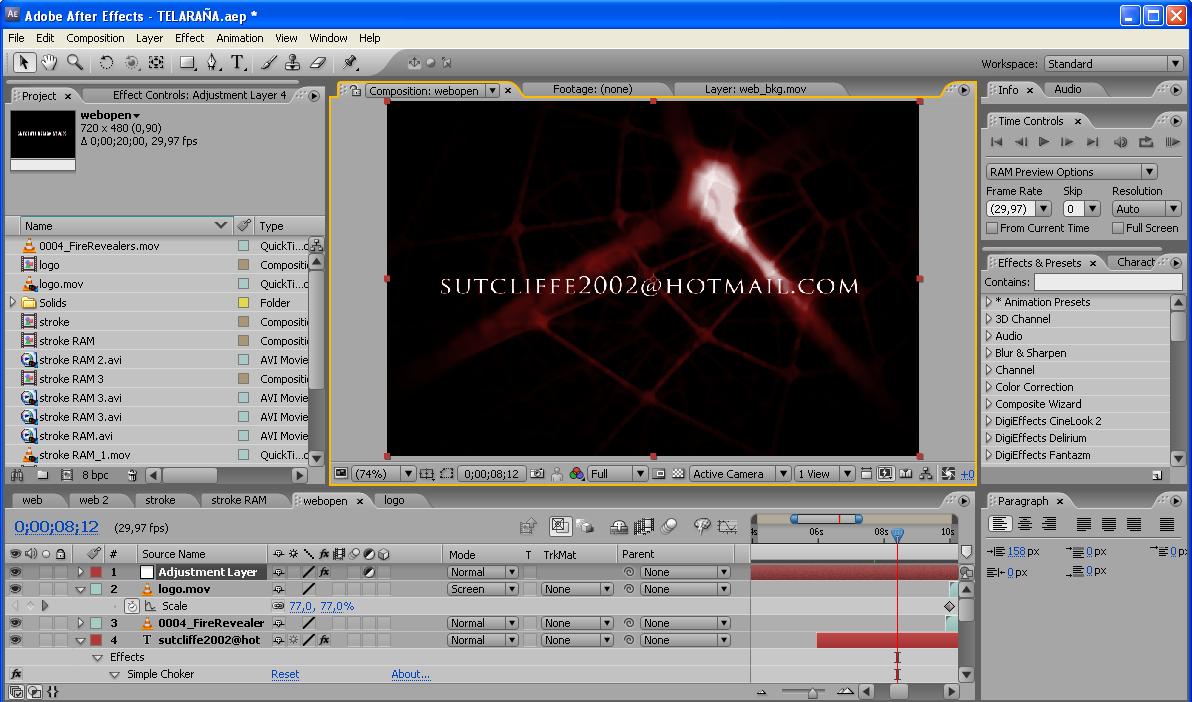
Task: Expand the Blur & Sharpen effects category
Action: pyautogui.click(x=989, y=353)
